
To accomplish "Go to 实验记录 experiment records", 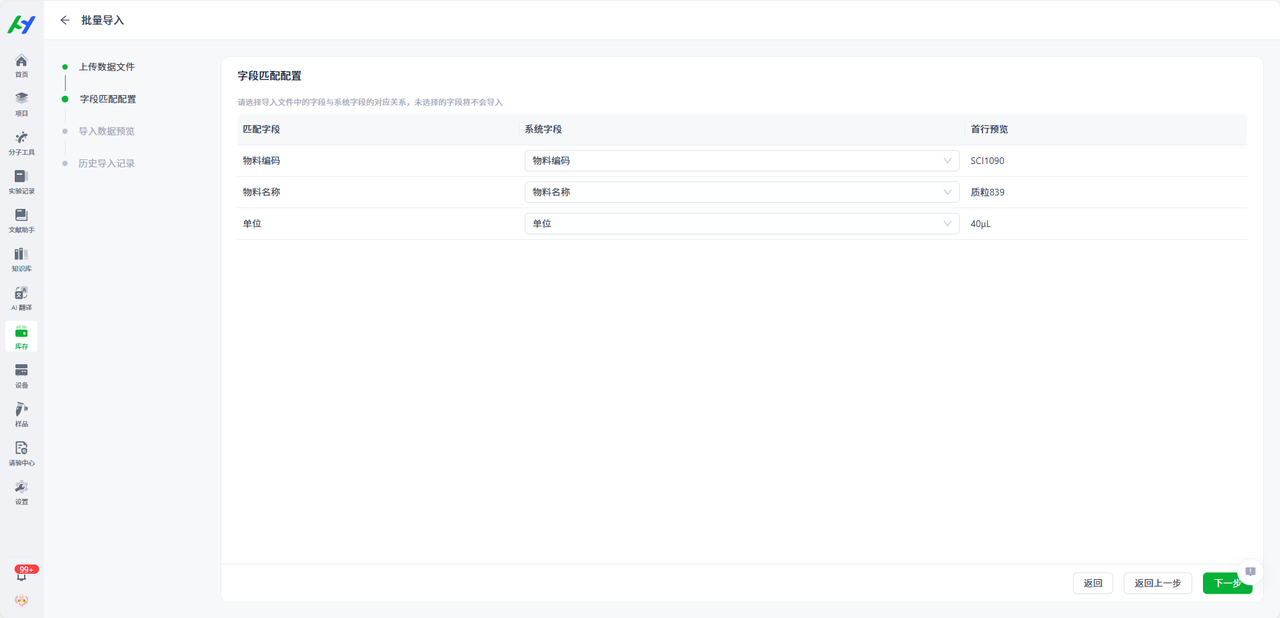I will (x=21, y=182).
